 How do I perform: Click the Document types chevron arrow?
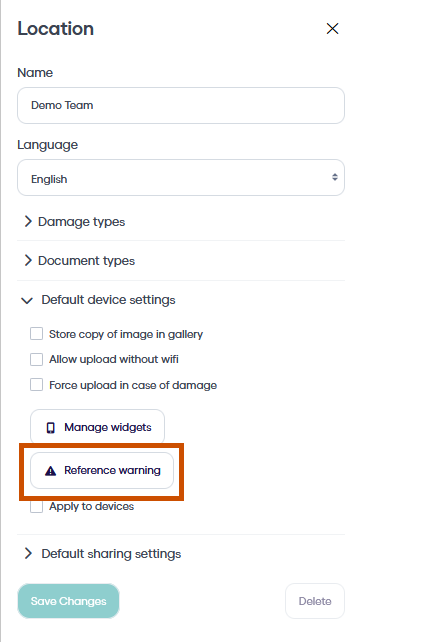pos(28,260)
